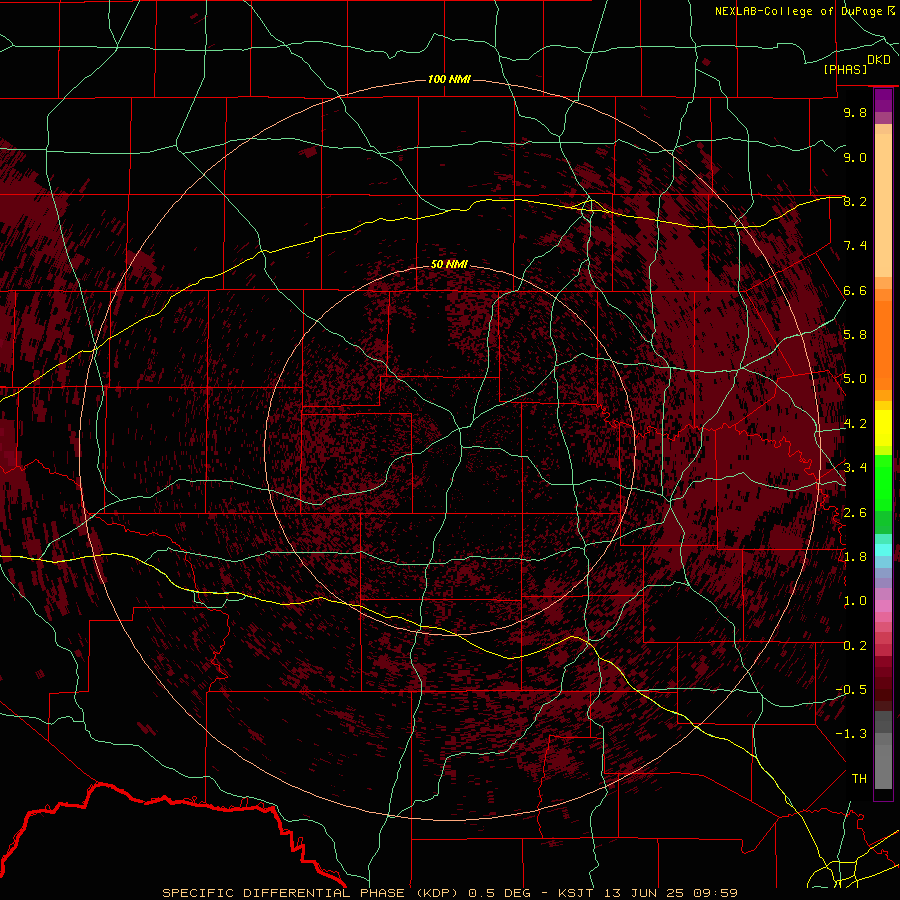Click the 9.0 value on the color scale
This screenshot has height=900, width=900.
855,157
